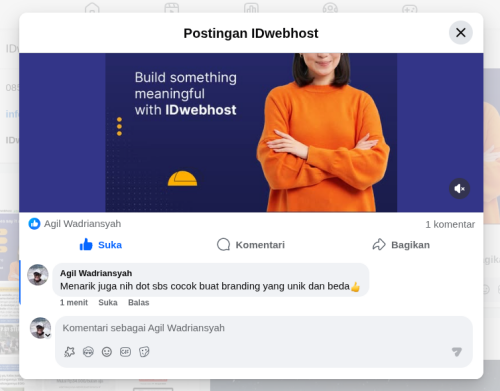500x391 pixels.
Task: Open commenter Agil Wadriansyah's profile picture
Action: (x=38, y=275)
